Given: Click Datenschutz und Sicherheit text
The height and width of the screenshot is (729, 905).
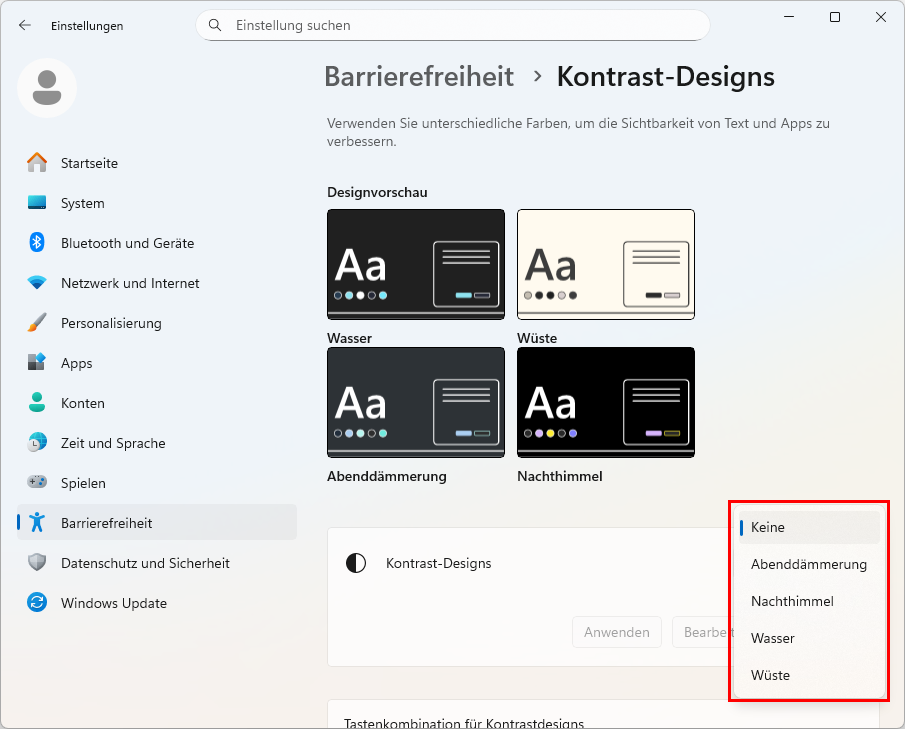Looking at the screenshot, I should [x=145, y=563].
